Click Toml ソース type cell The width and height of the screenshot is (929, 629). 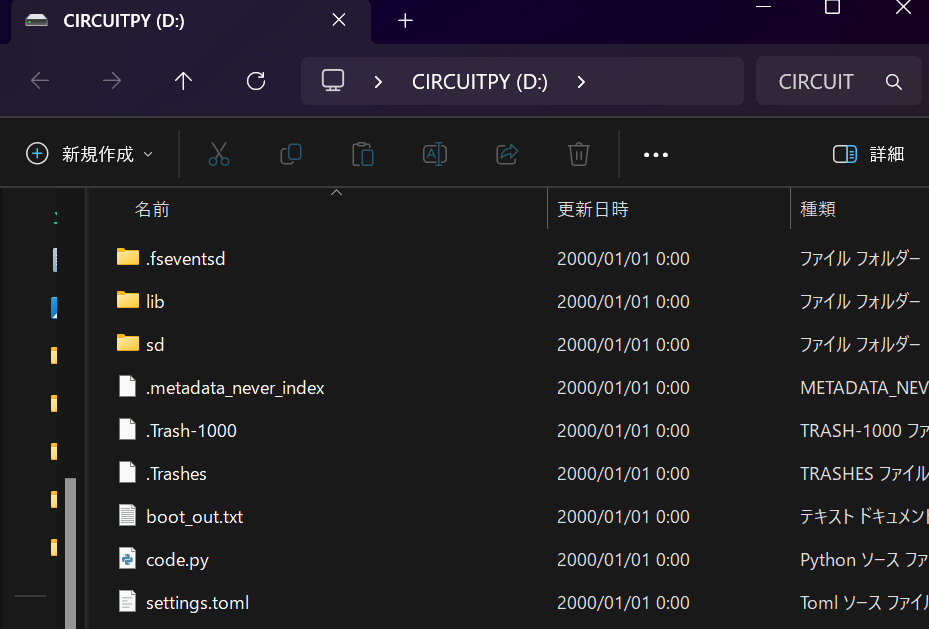[x=864, y=603]
